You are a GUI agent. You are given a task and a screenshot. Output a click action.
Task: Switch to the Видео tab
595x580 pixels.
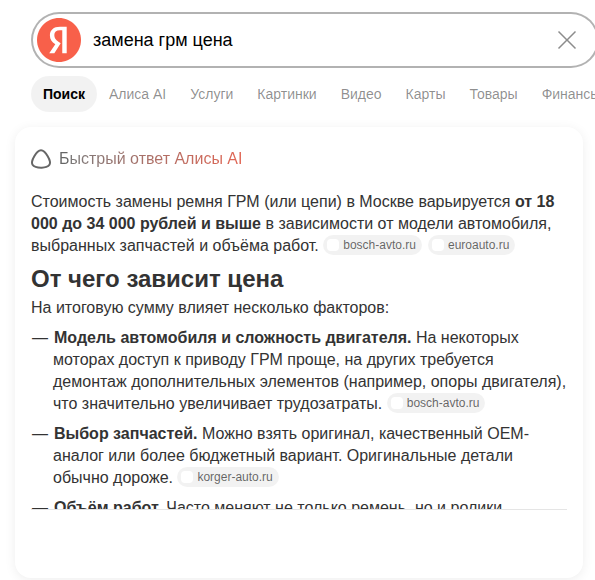coord(361,94)
